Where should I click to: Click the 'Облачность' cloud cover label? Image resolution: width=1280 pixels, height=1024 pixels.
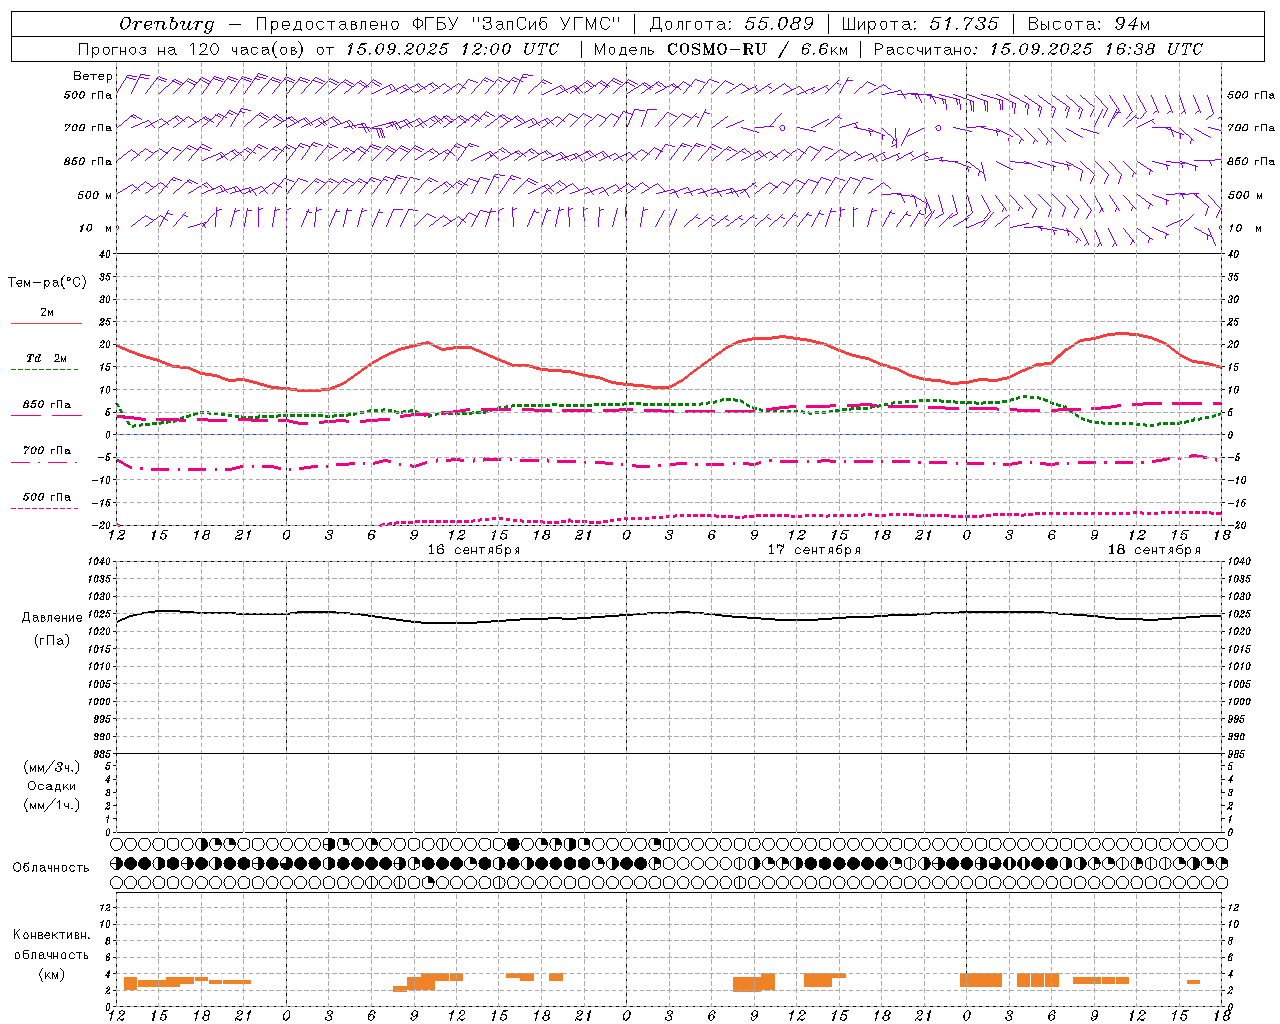click(x=51, y=868)
